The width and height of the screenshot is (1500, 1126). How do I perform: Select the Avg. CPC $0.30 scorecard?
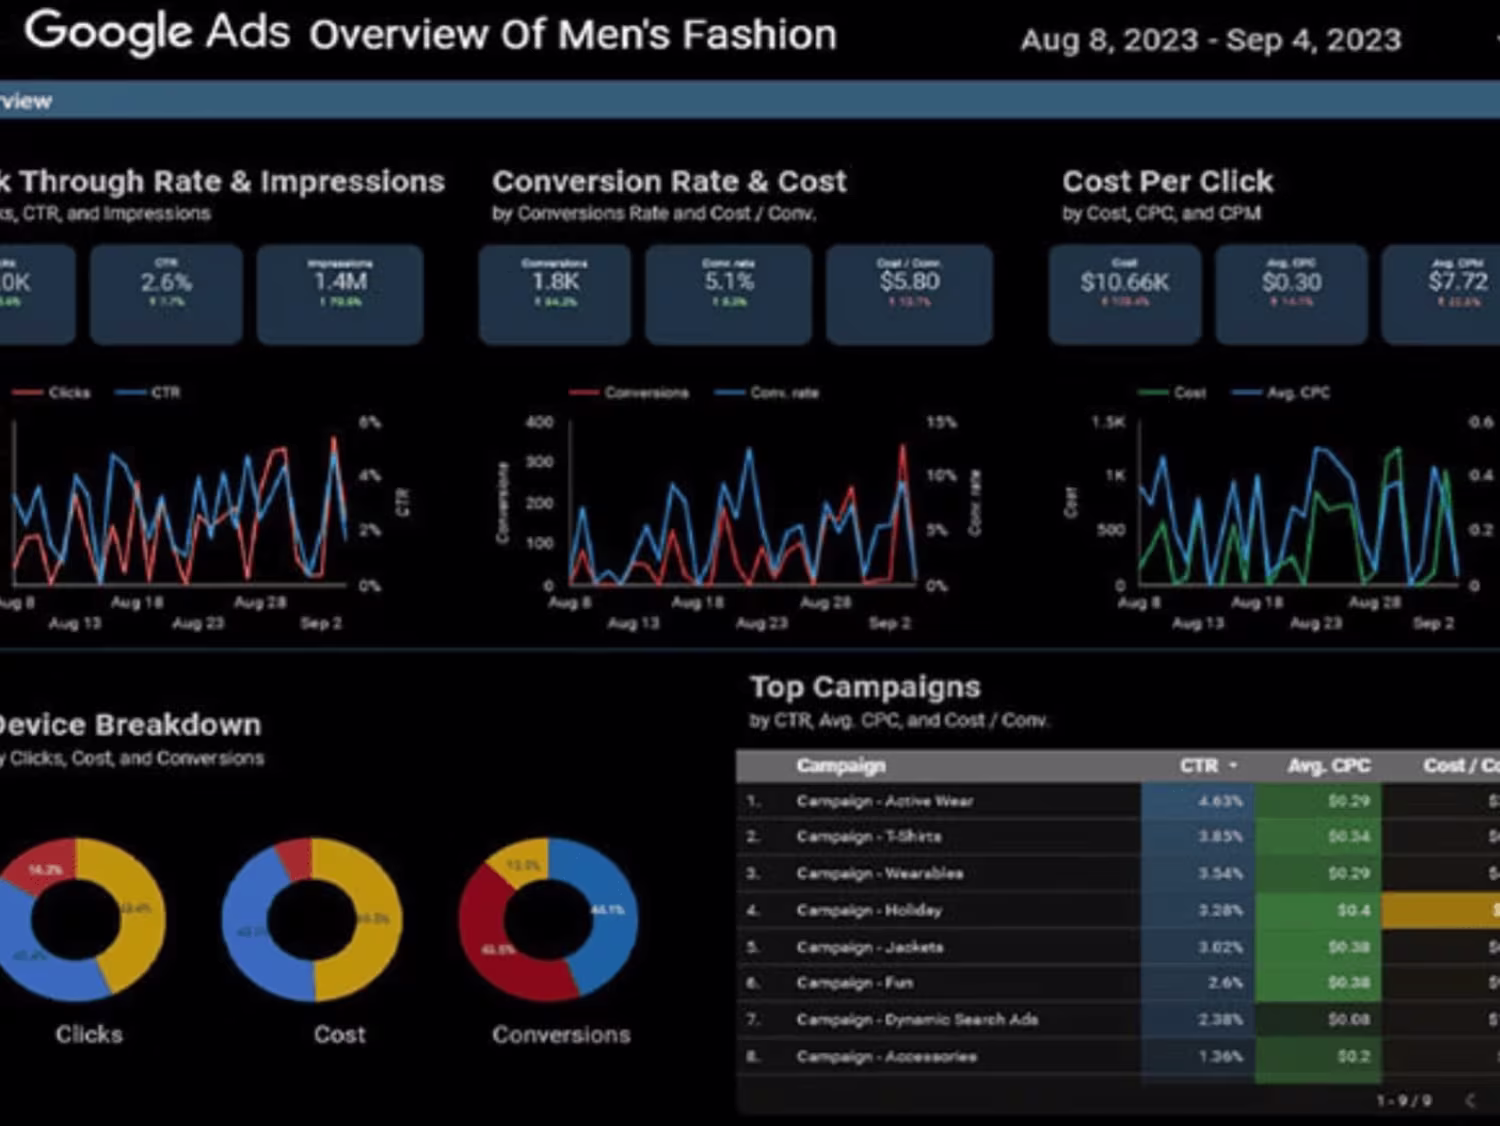[1291, 294]
